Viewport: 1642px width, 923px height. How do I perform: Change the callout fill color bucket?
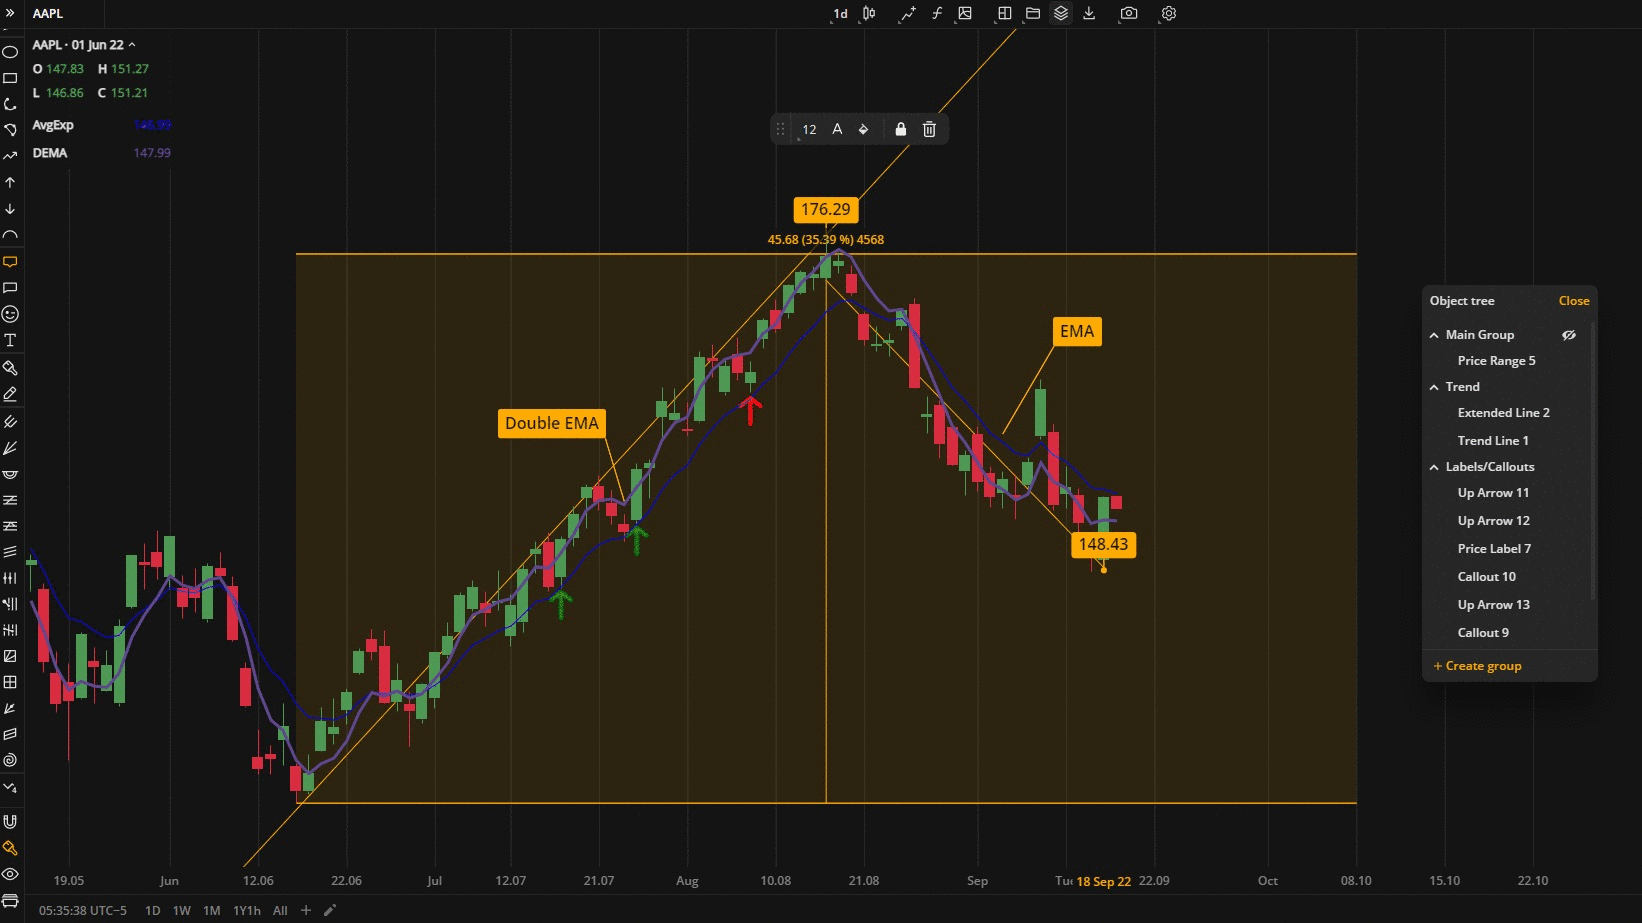(864, 129)
